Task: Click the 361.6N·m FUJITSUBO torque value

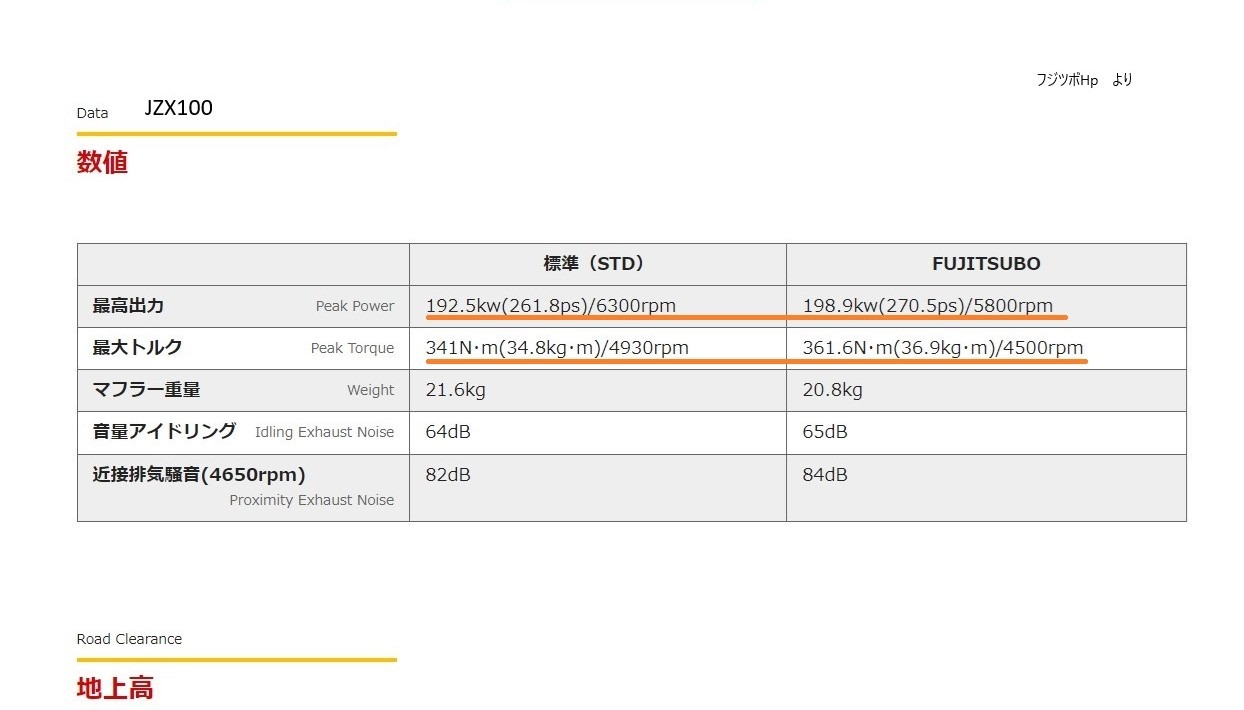Action: point(942,348)
